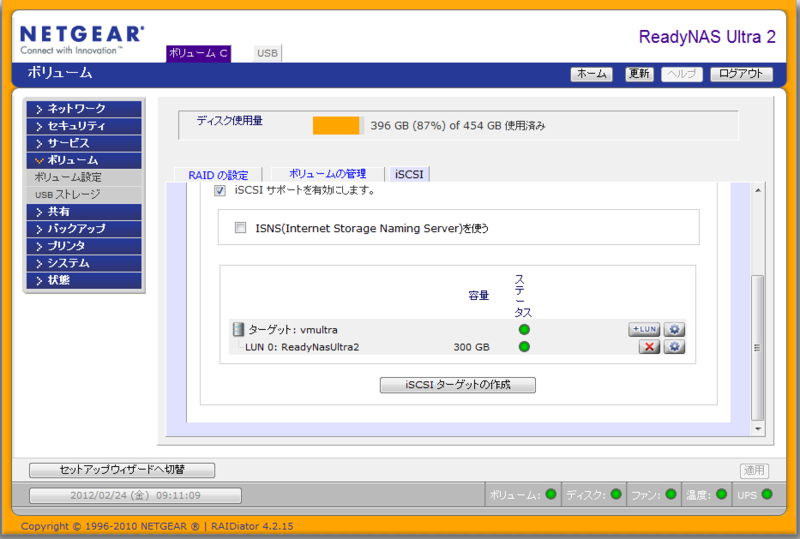Click the ディスク status LED in footer
The image size is (800, 539).
point(616,494)
